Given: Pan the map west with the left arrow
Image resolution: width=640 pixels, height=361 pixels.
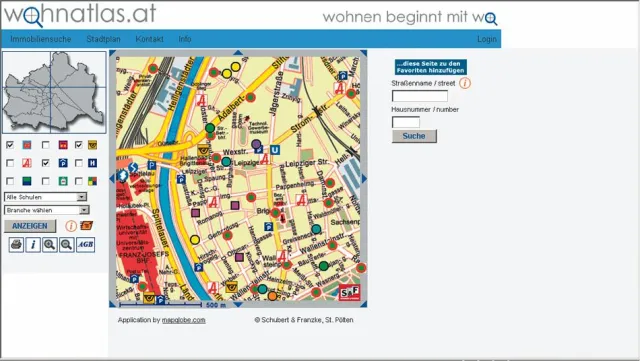Looking at the screenshot, I should (x=112, y=178).
